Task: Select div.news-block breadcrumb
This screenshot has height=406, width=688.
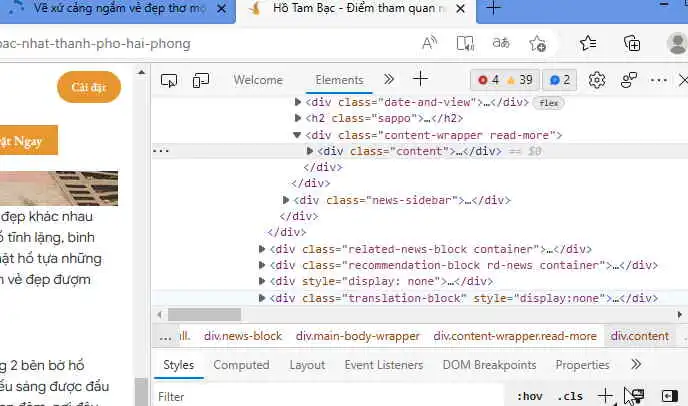Action: pyautogui.click(x=243, y=336)
